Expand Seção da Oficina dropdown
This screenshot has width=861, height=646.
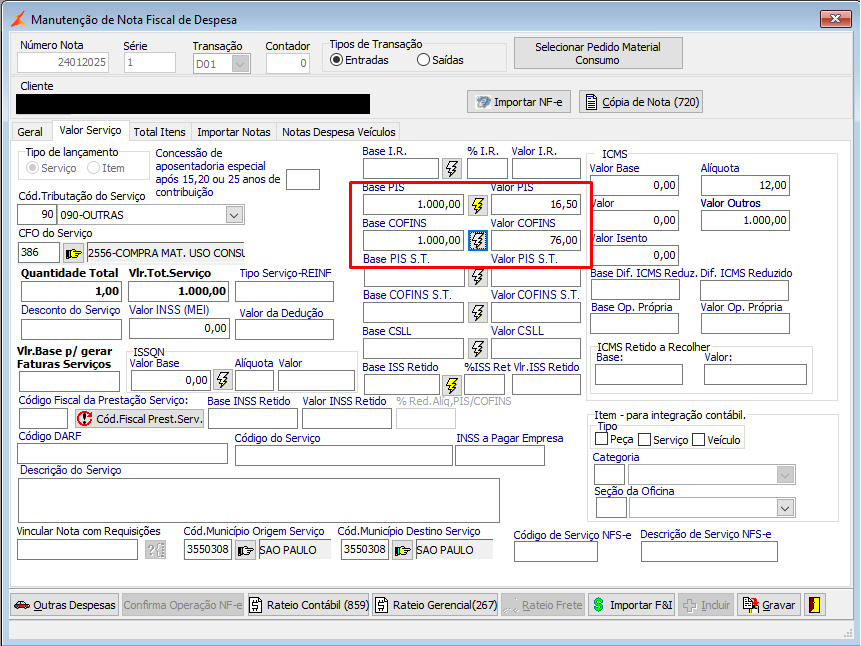pyautogui.click(x=785, y=508)
